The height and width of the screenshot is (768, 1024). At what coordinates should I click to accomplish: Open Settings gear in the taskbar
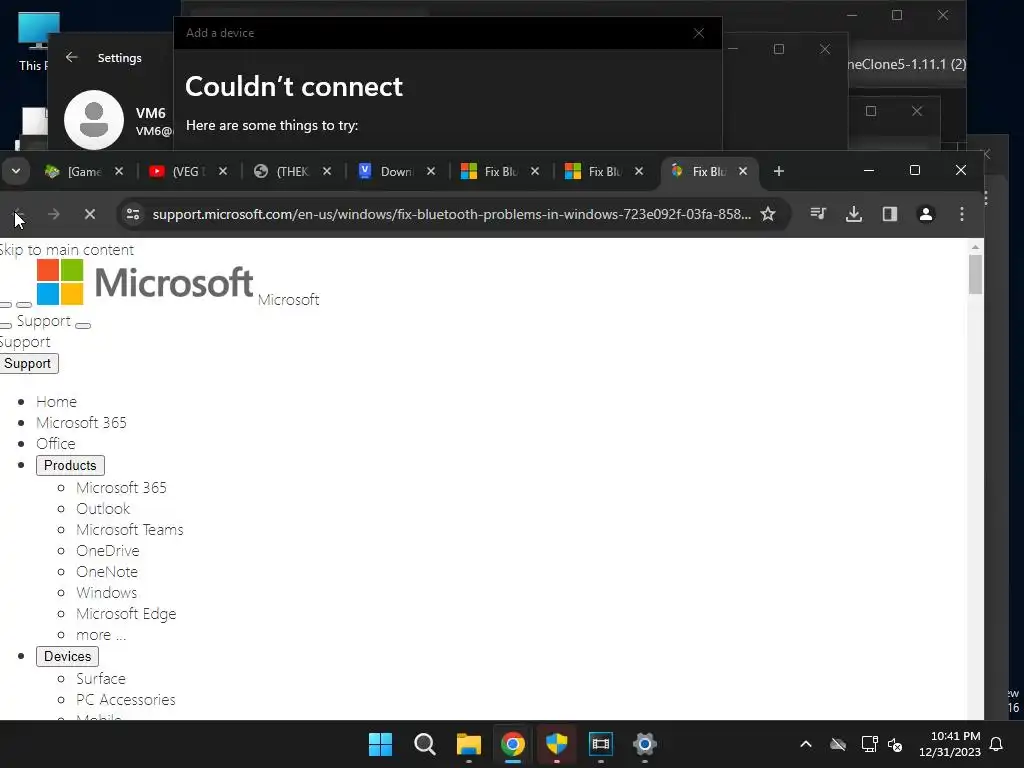(x=645, y=744)
